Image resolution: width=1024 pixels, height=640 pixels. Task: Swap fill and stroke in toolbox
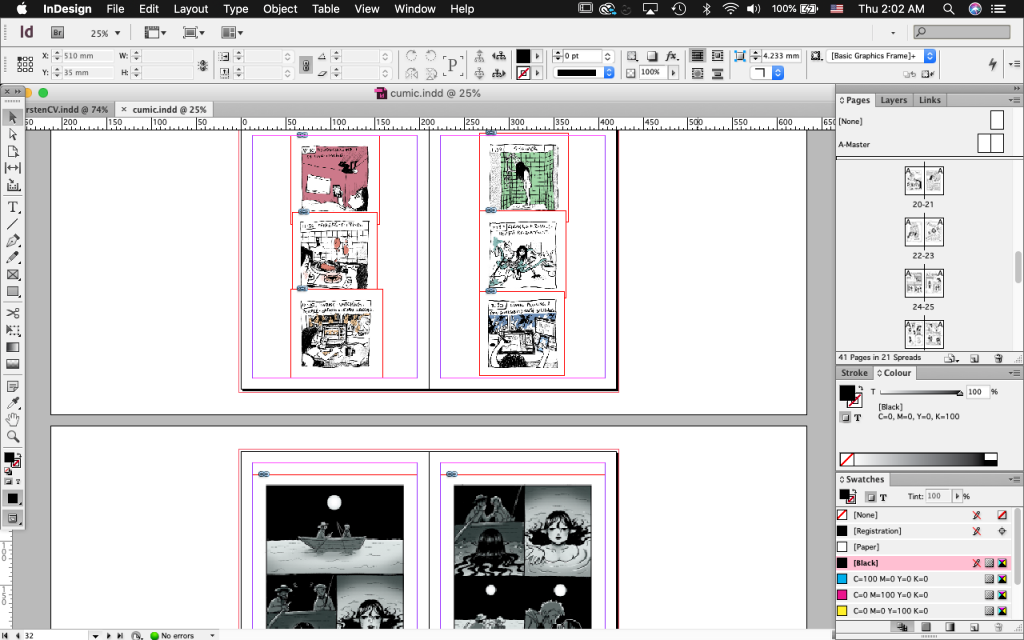tap(18, 455)
